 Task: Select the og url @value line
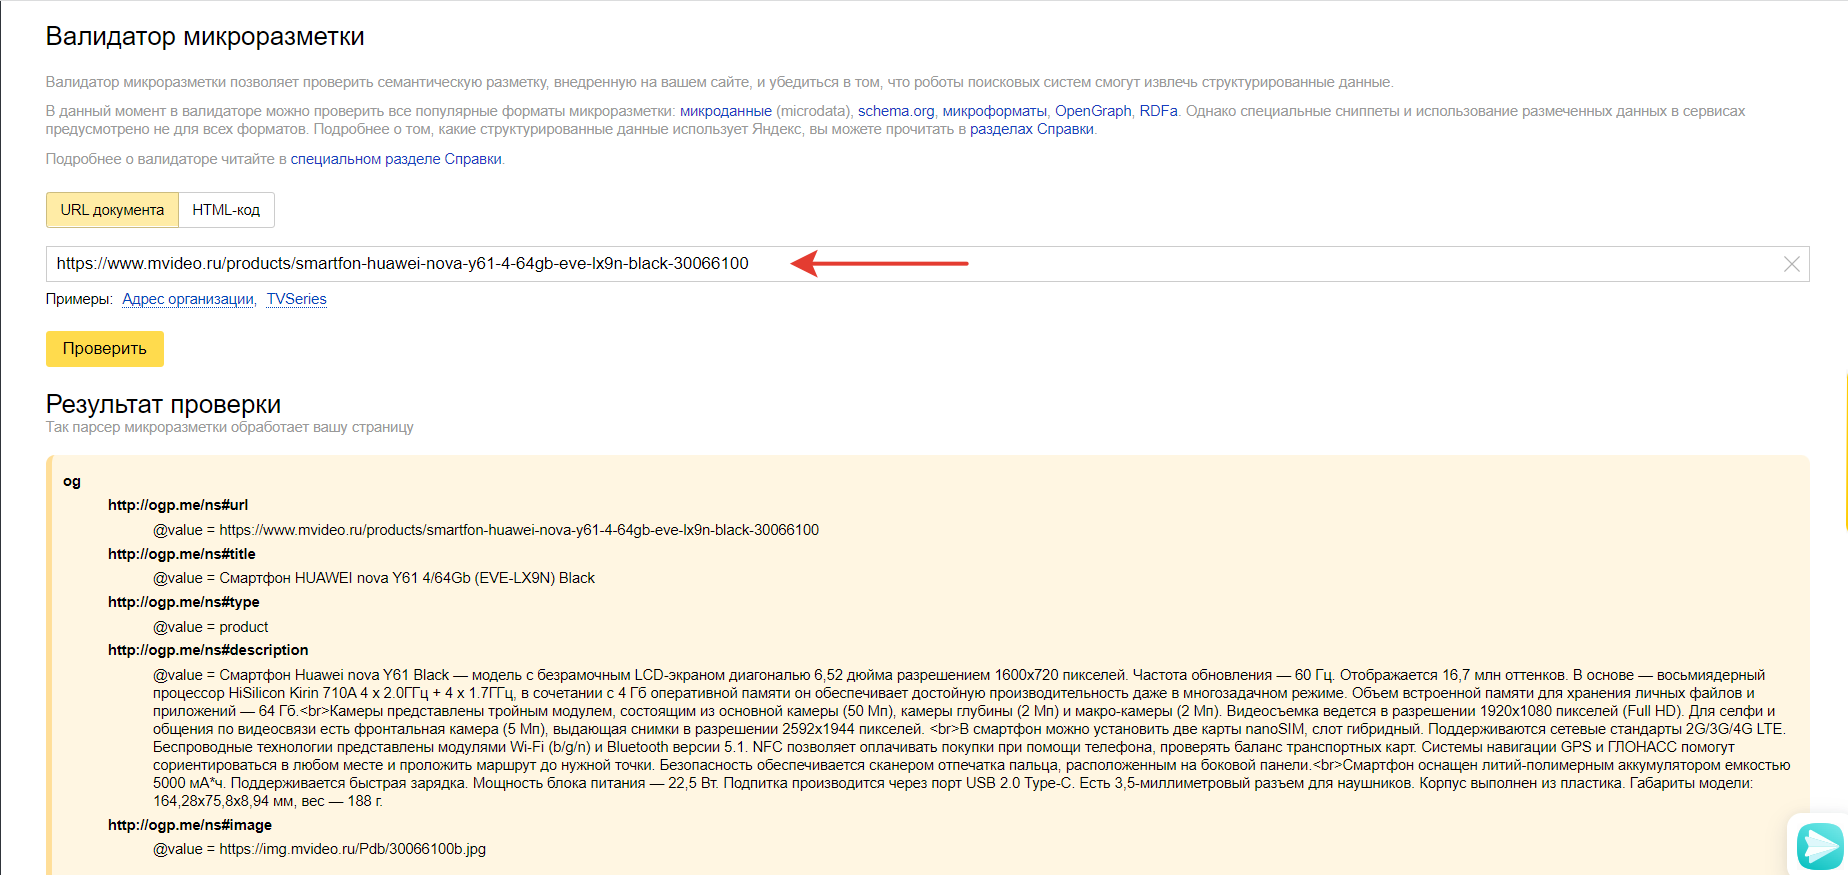click(486, 530)
